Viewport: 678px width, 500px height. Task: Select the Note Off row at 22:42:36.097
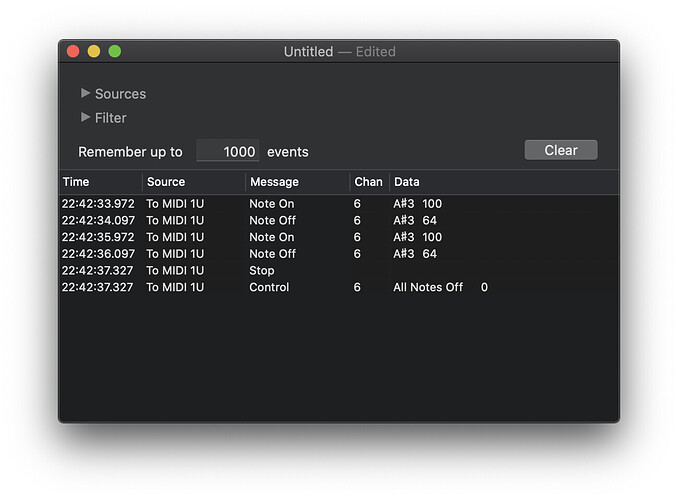pyautogui.click(x=339, y=253)
